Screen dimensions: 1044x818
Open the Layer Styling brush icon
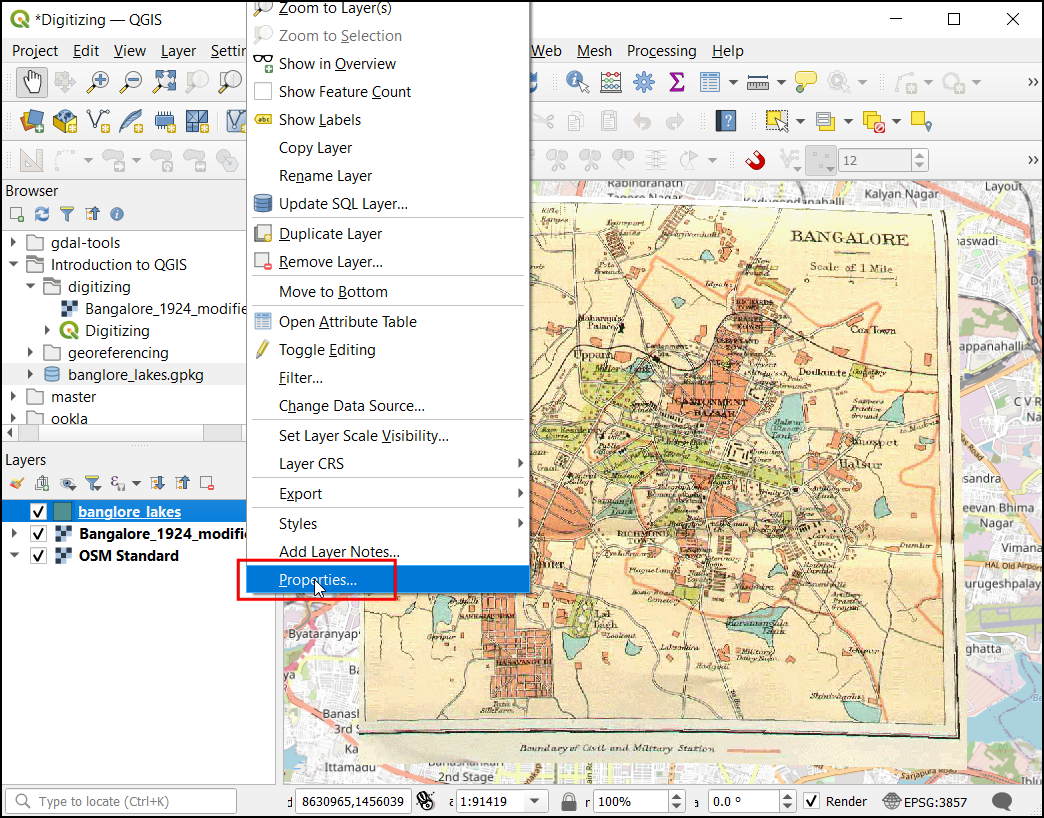17,483
